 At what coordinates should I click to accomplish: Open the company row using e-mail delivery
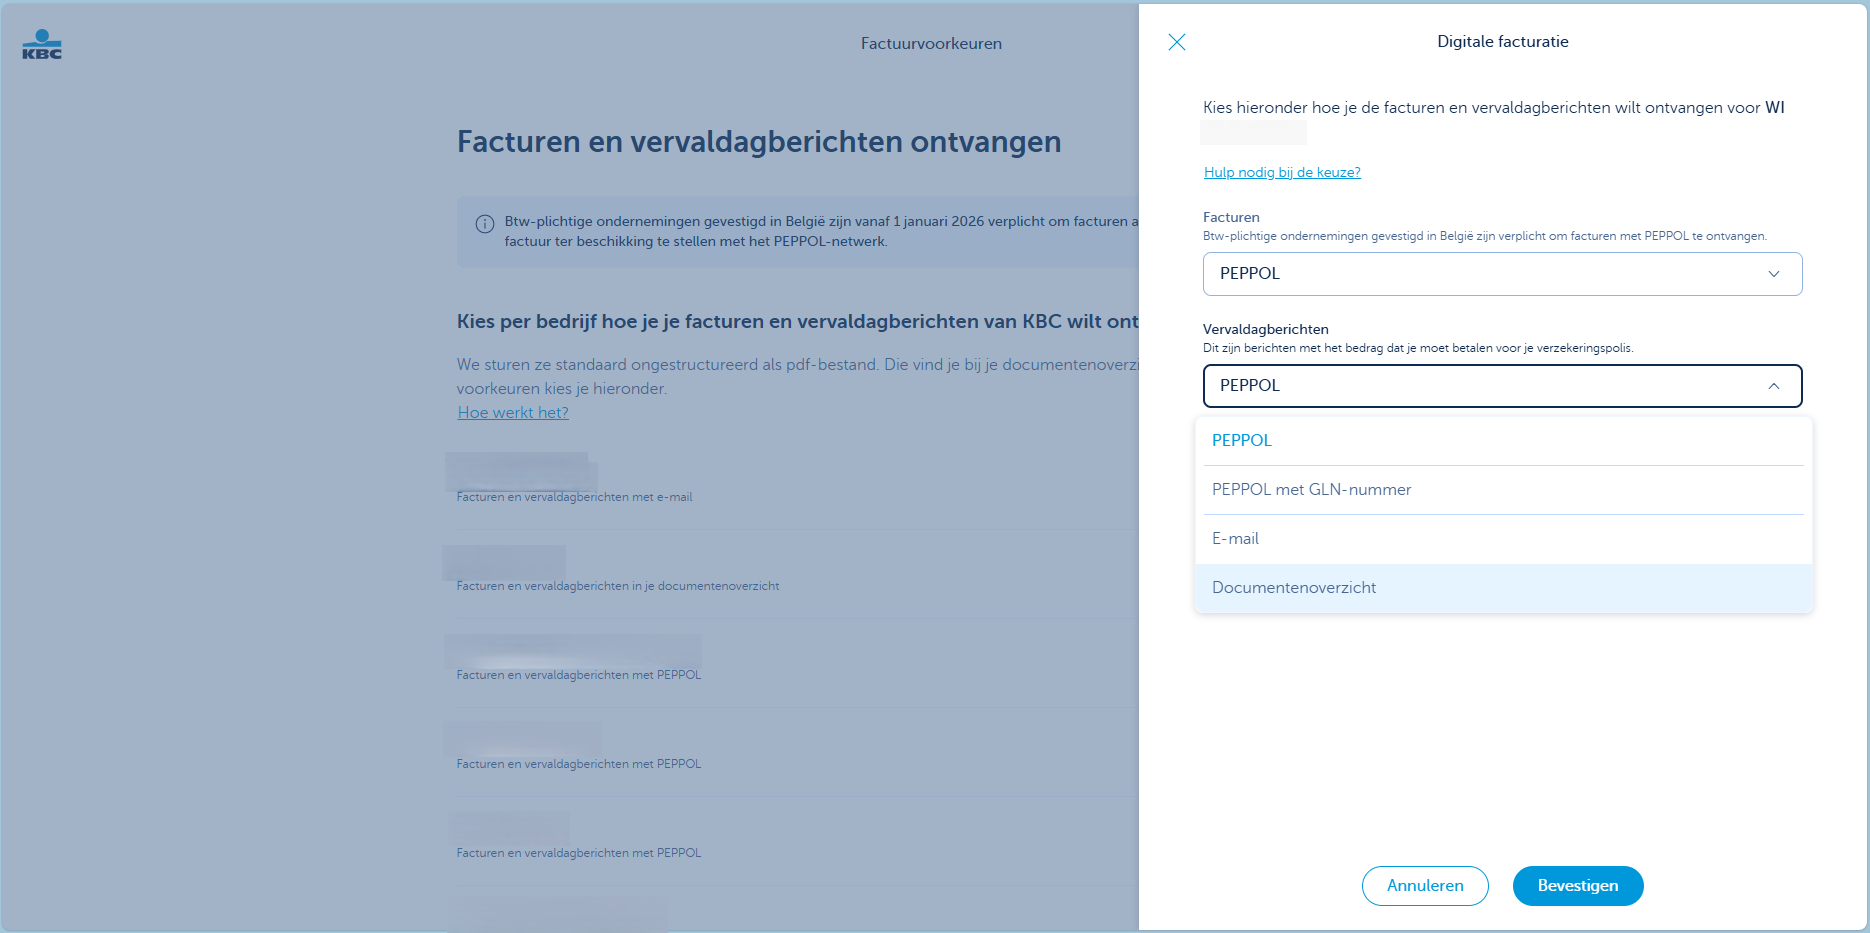click(574, 485)
